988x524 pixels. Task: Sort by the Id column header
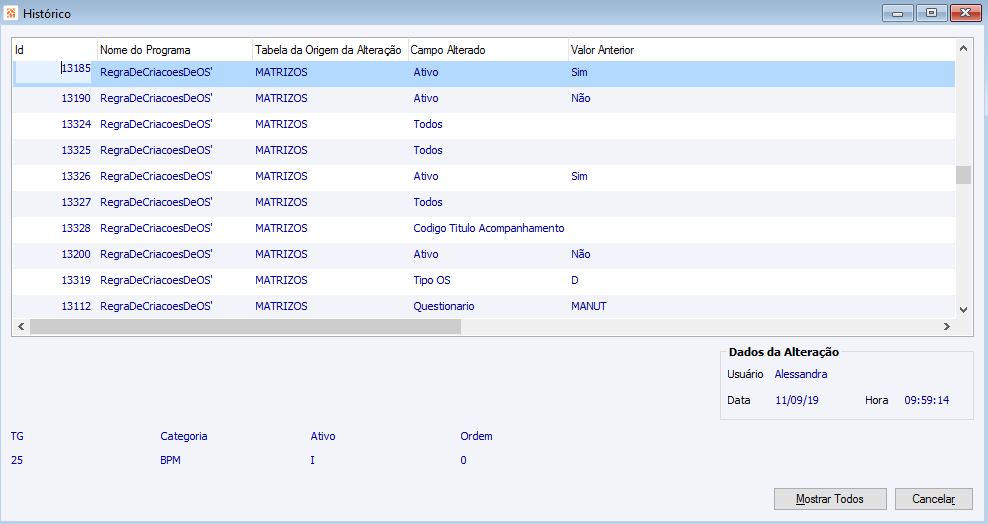click(x=55, y=50)
